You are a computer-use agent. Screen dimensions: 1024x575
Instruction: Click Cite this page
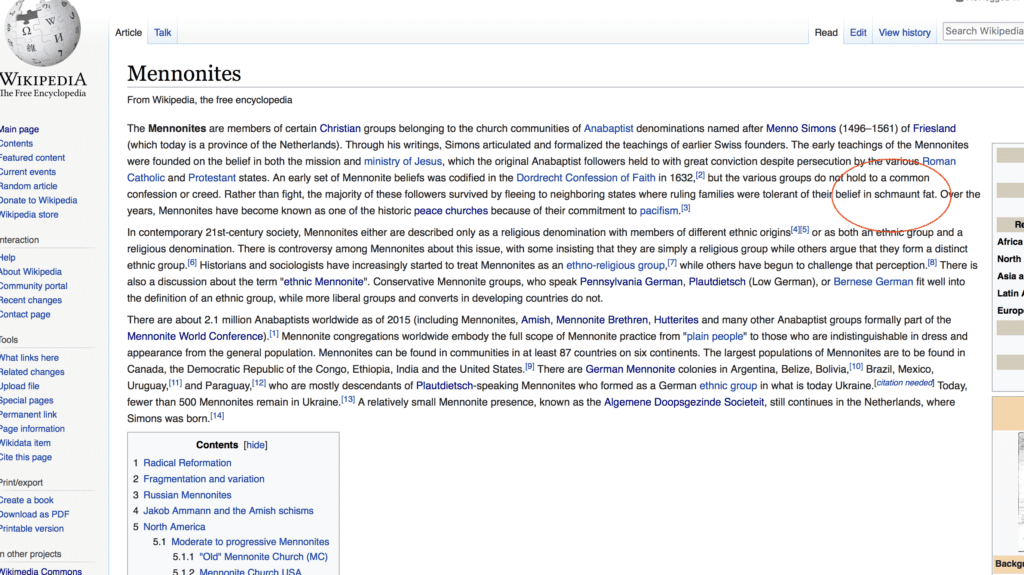[25, 457]
